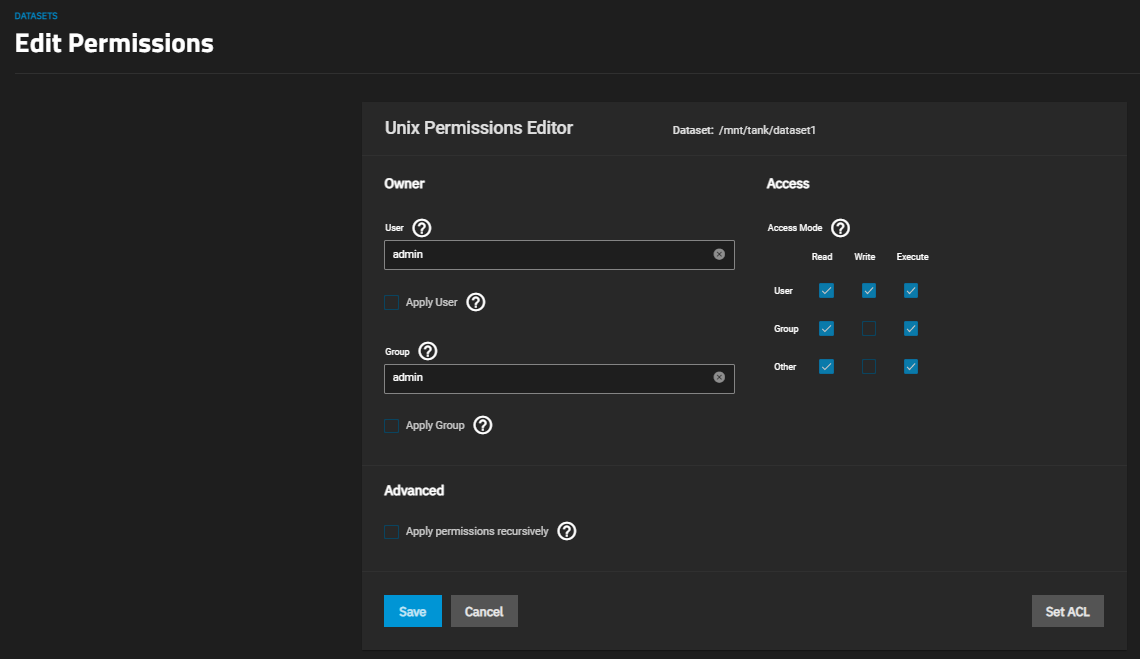Clear the User field with X icon
The width and height of the screenshot is (1140, 659).
[719, 254]
